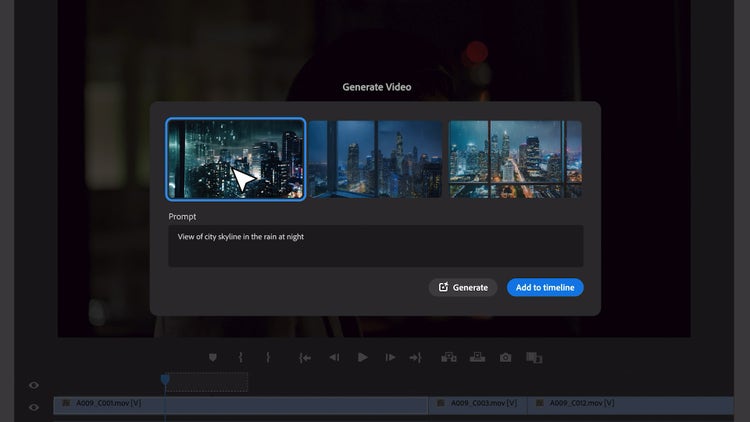Toggle lower video track eye visibility

coord(34,406)
